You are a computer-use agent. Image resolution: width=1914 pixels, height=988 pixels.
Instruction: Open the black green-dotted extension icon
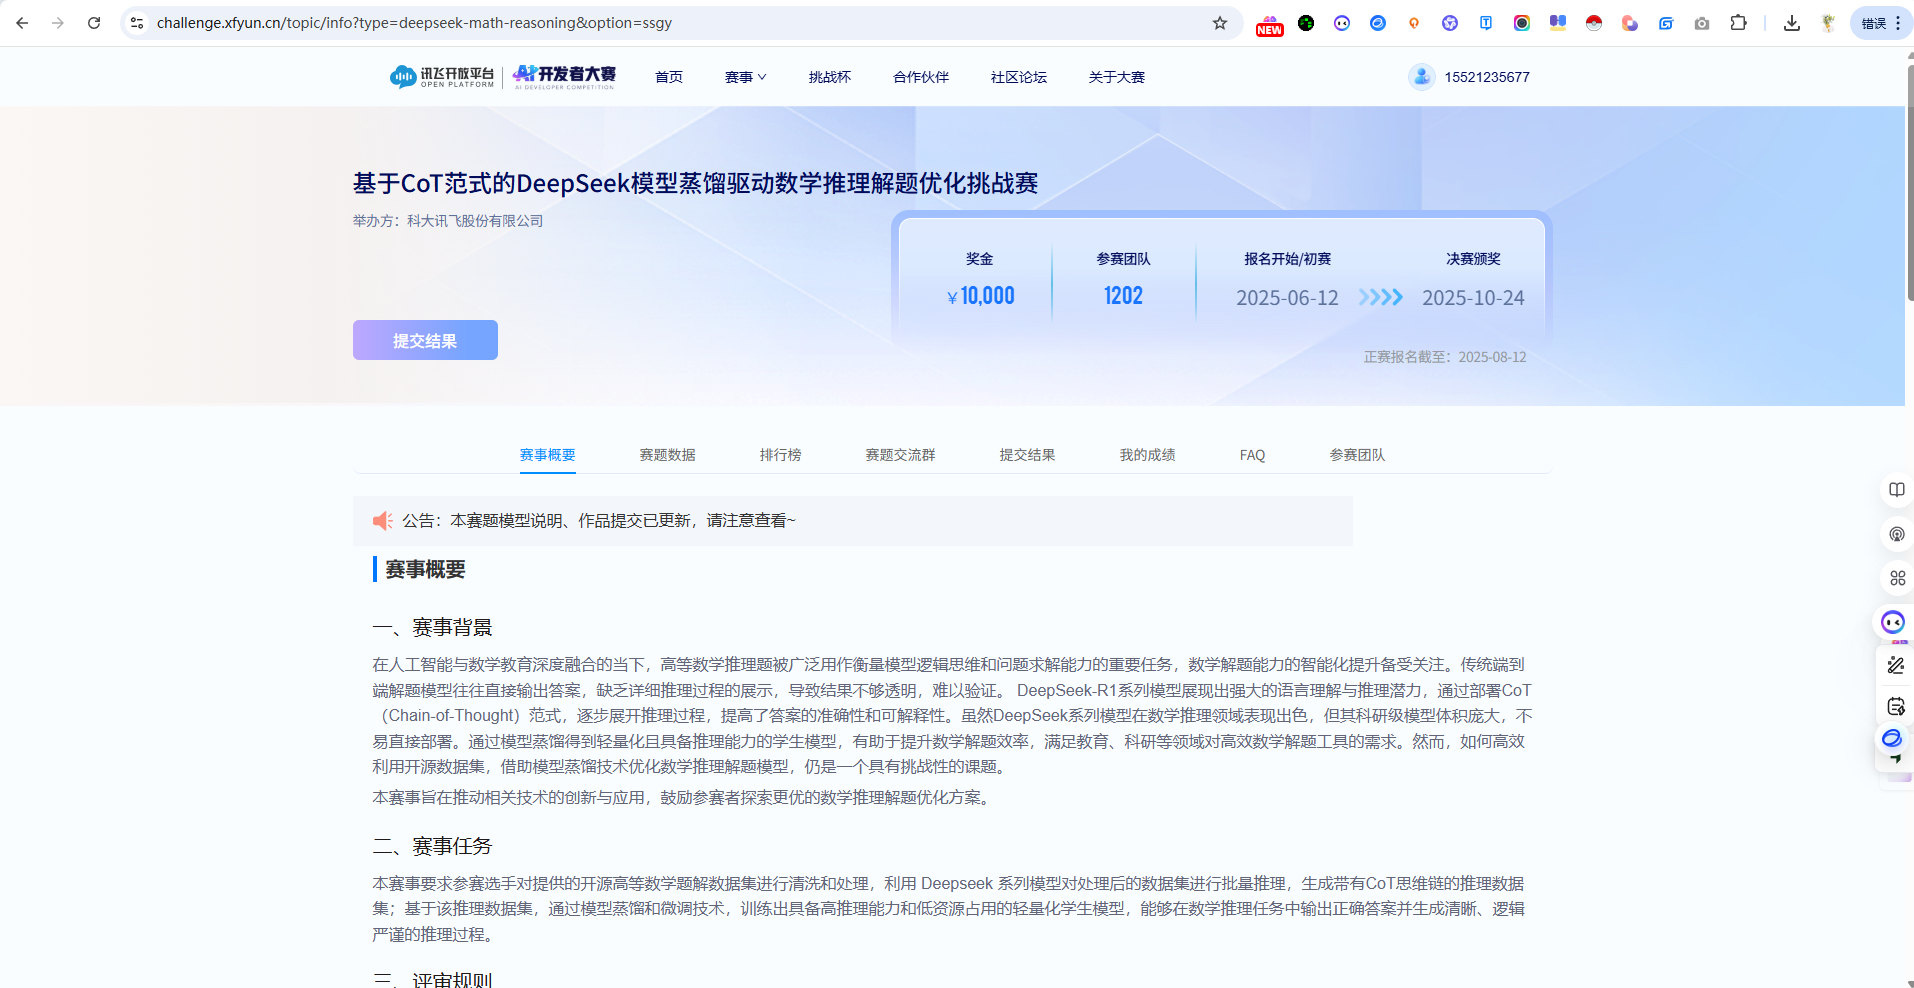click(x=1306, y=23)
